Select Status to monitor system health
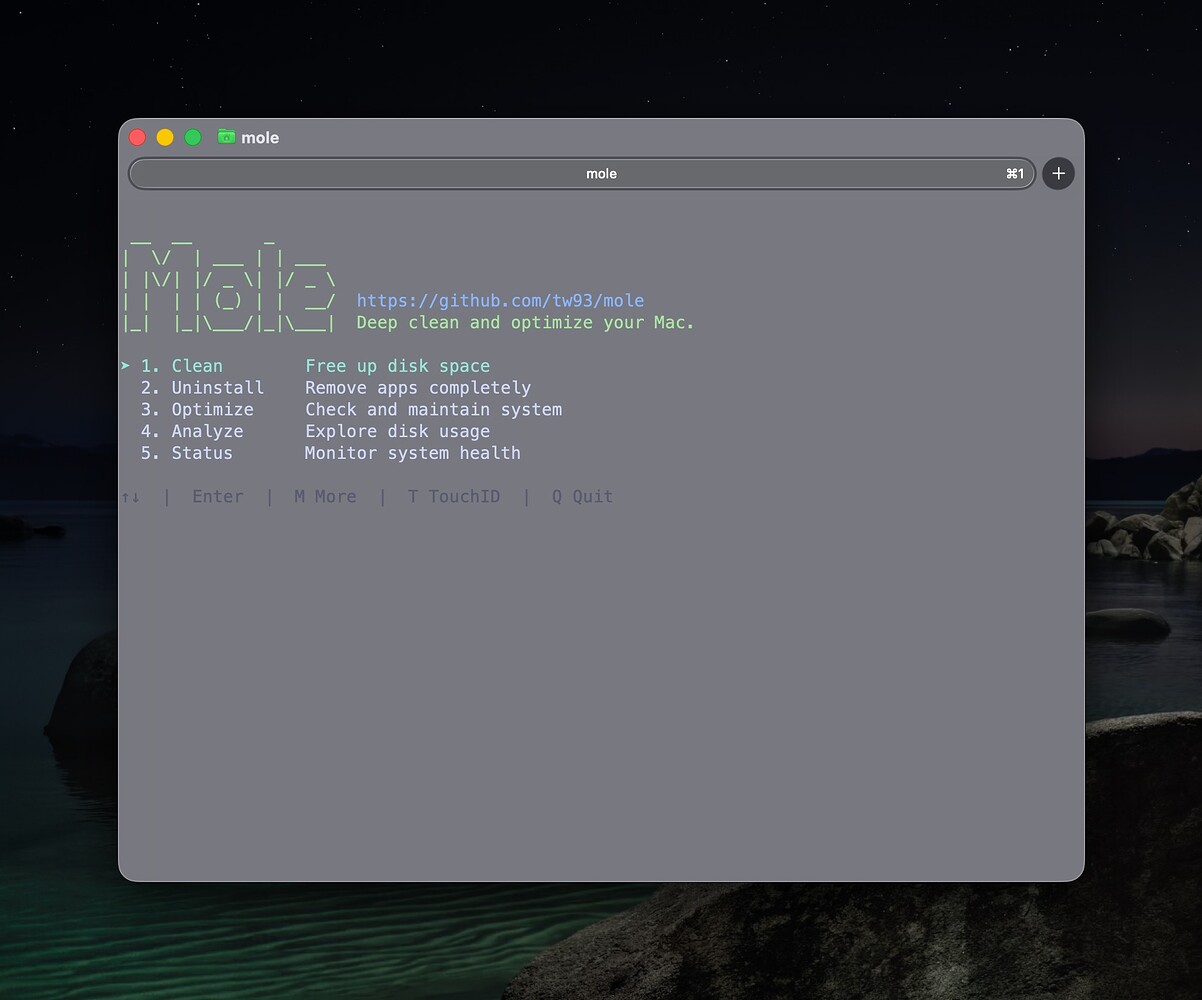 201,453
